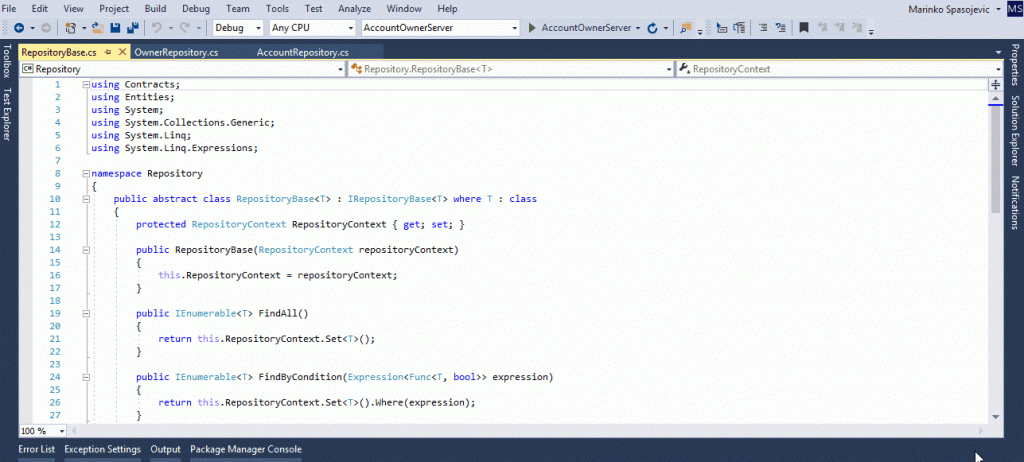This screenshot has width=1024, height=462.
Task: Open the Any CPU platform dropdown
Action: point(312,28)
